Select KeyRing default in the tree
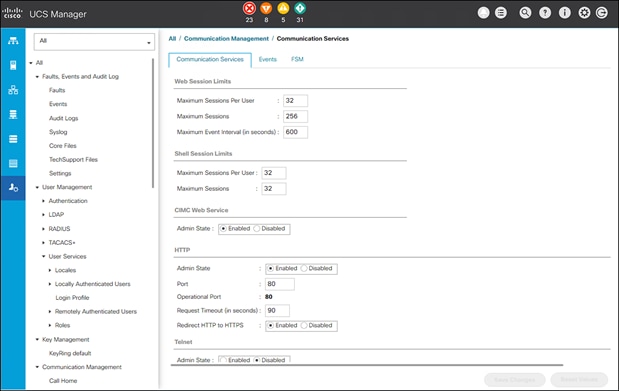This screenshot has width=619, height=391. (70, 353)
